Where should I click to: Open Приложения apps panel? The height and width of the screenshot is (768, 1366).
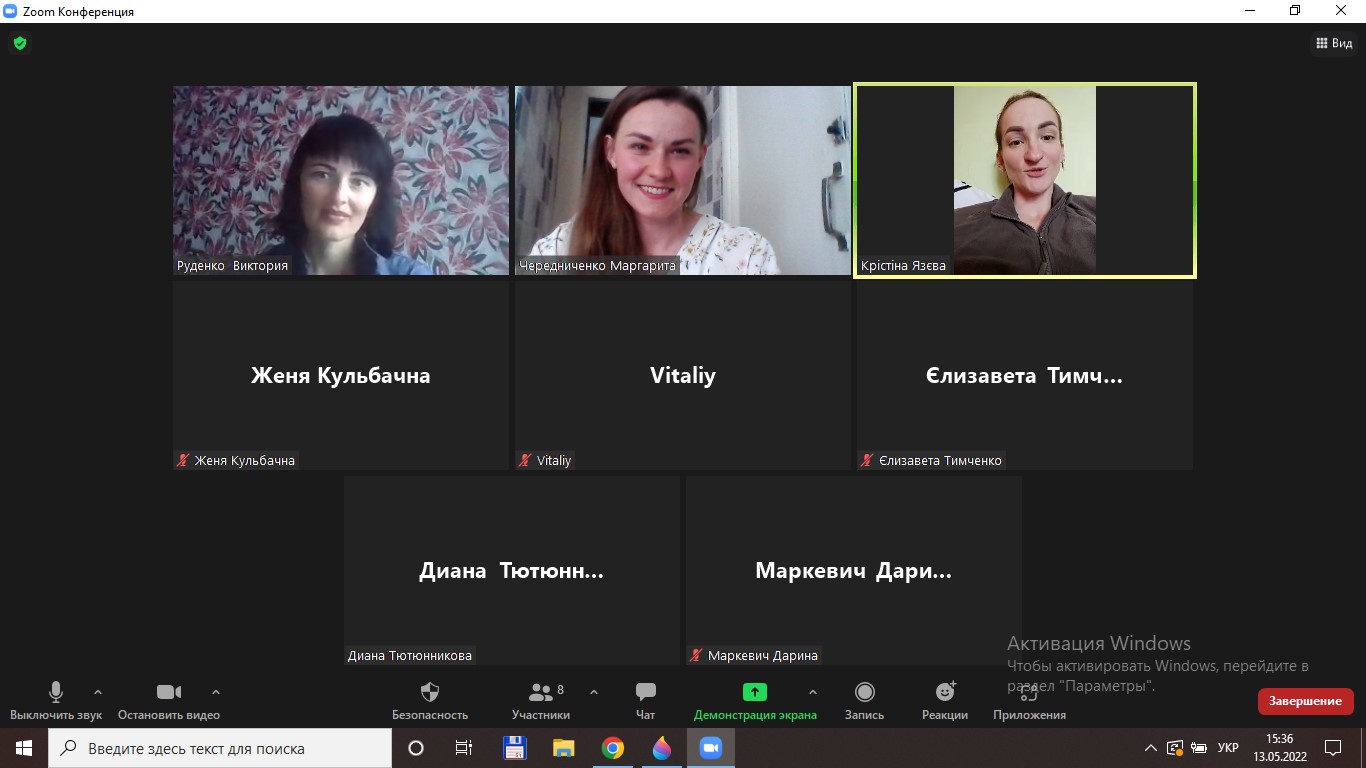[1029, 701]
